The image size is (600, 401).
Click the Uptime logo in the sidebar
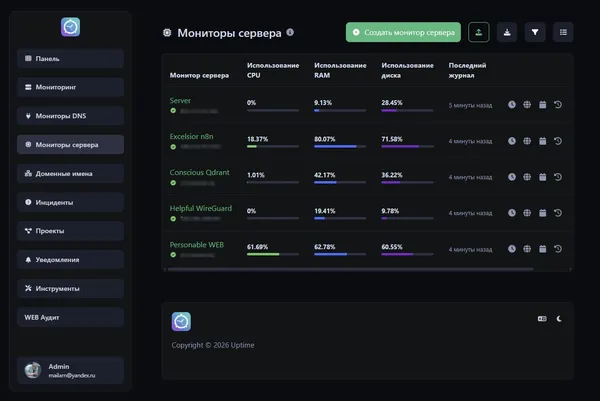[70, 27]
